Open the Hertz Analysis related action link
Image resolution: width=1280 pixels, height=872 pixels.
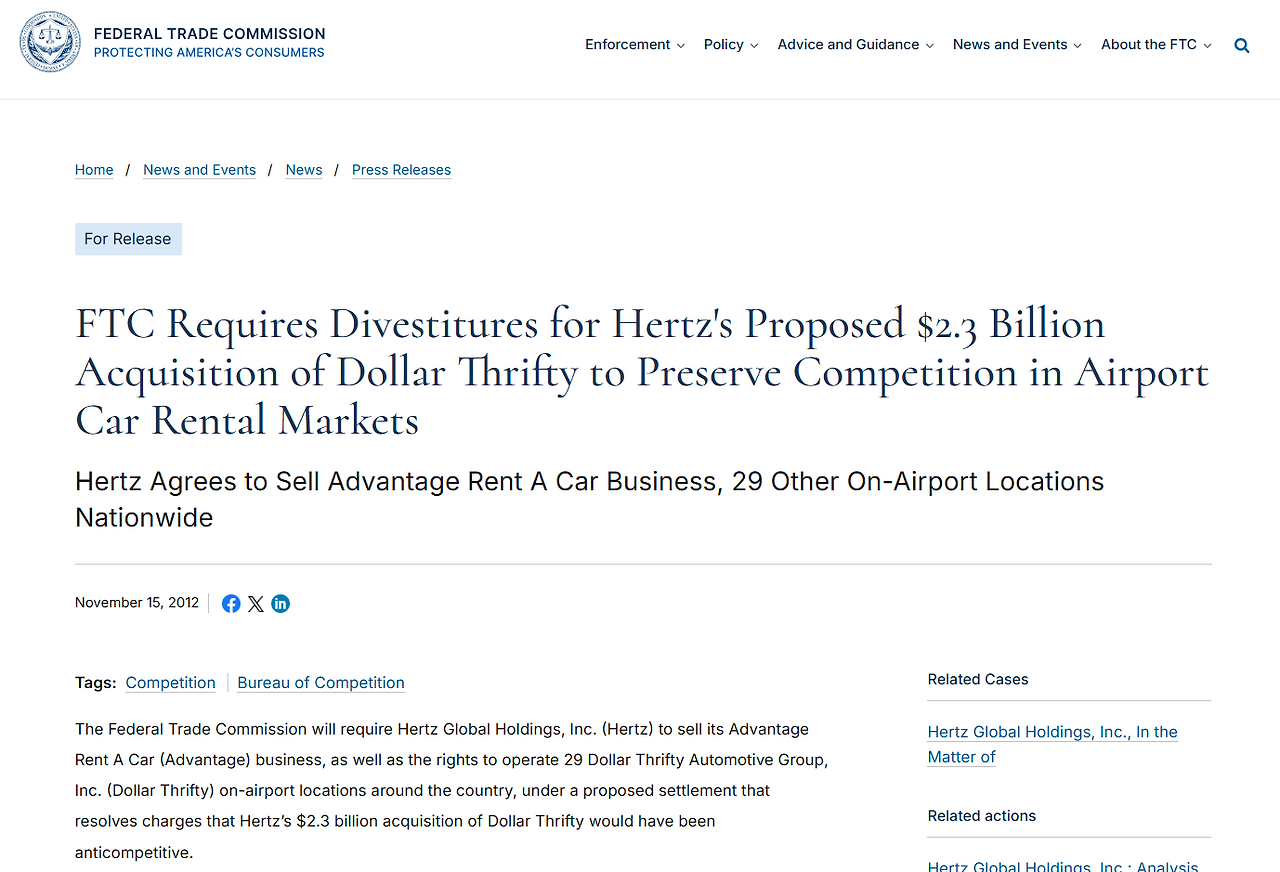pos(1063,866)
